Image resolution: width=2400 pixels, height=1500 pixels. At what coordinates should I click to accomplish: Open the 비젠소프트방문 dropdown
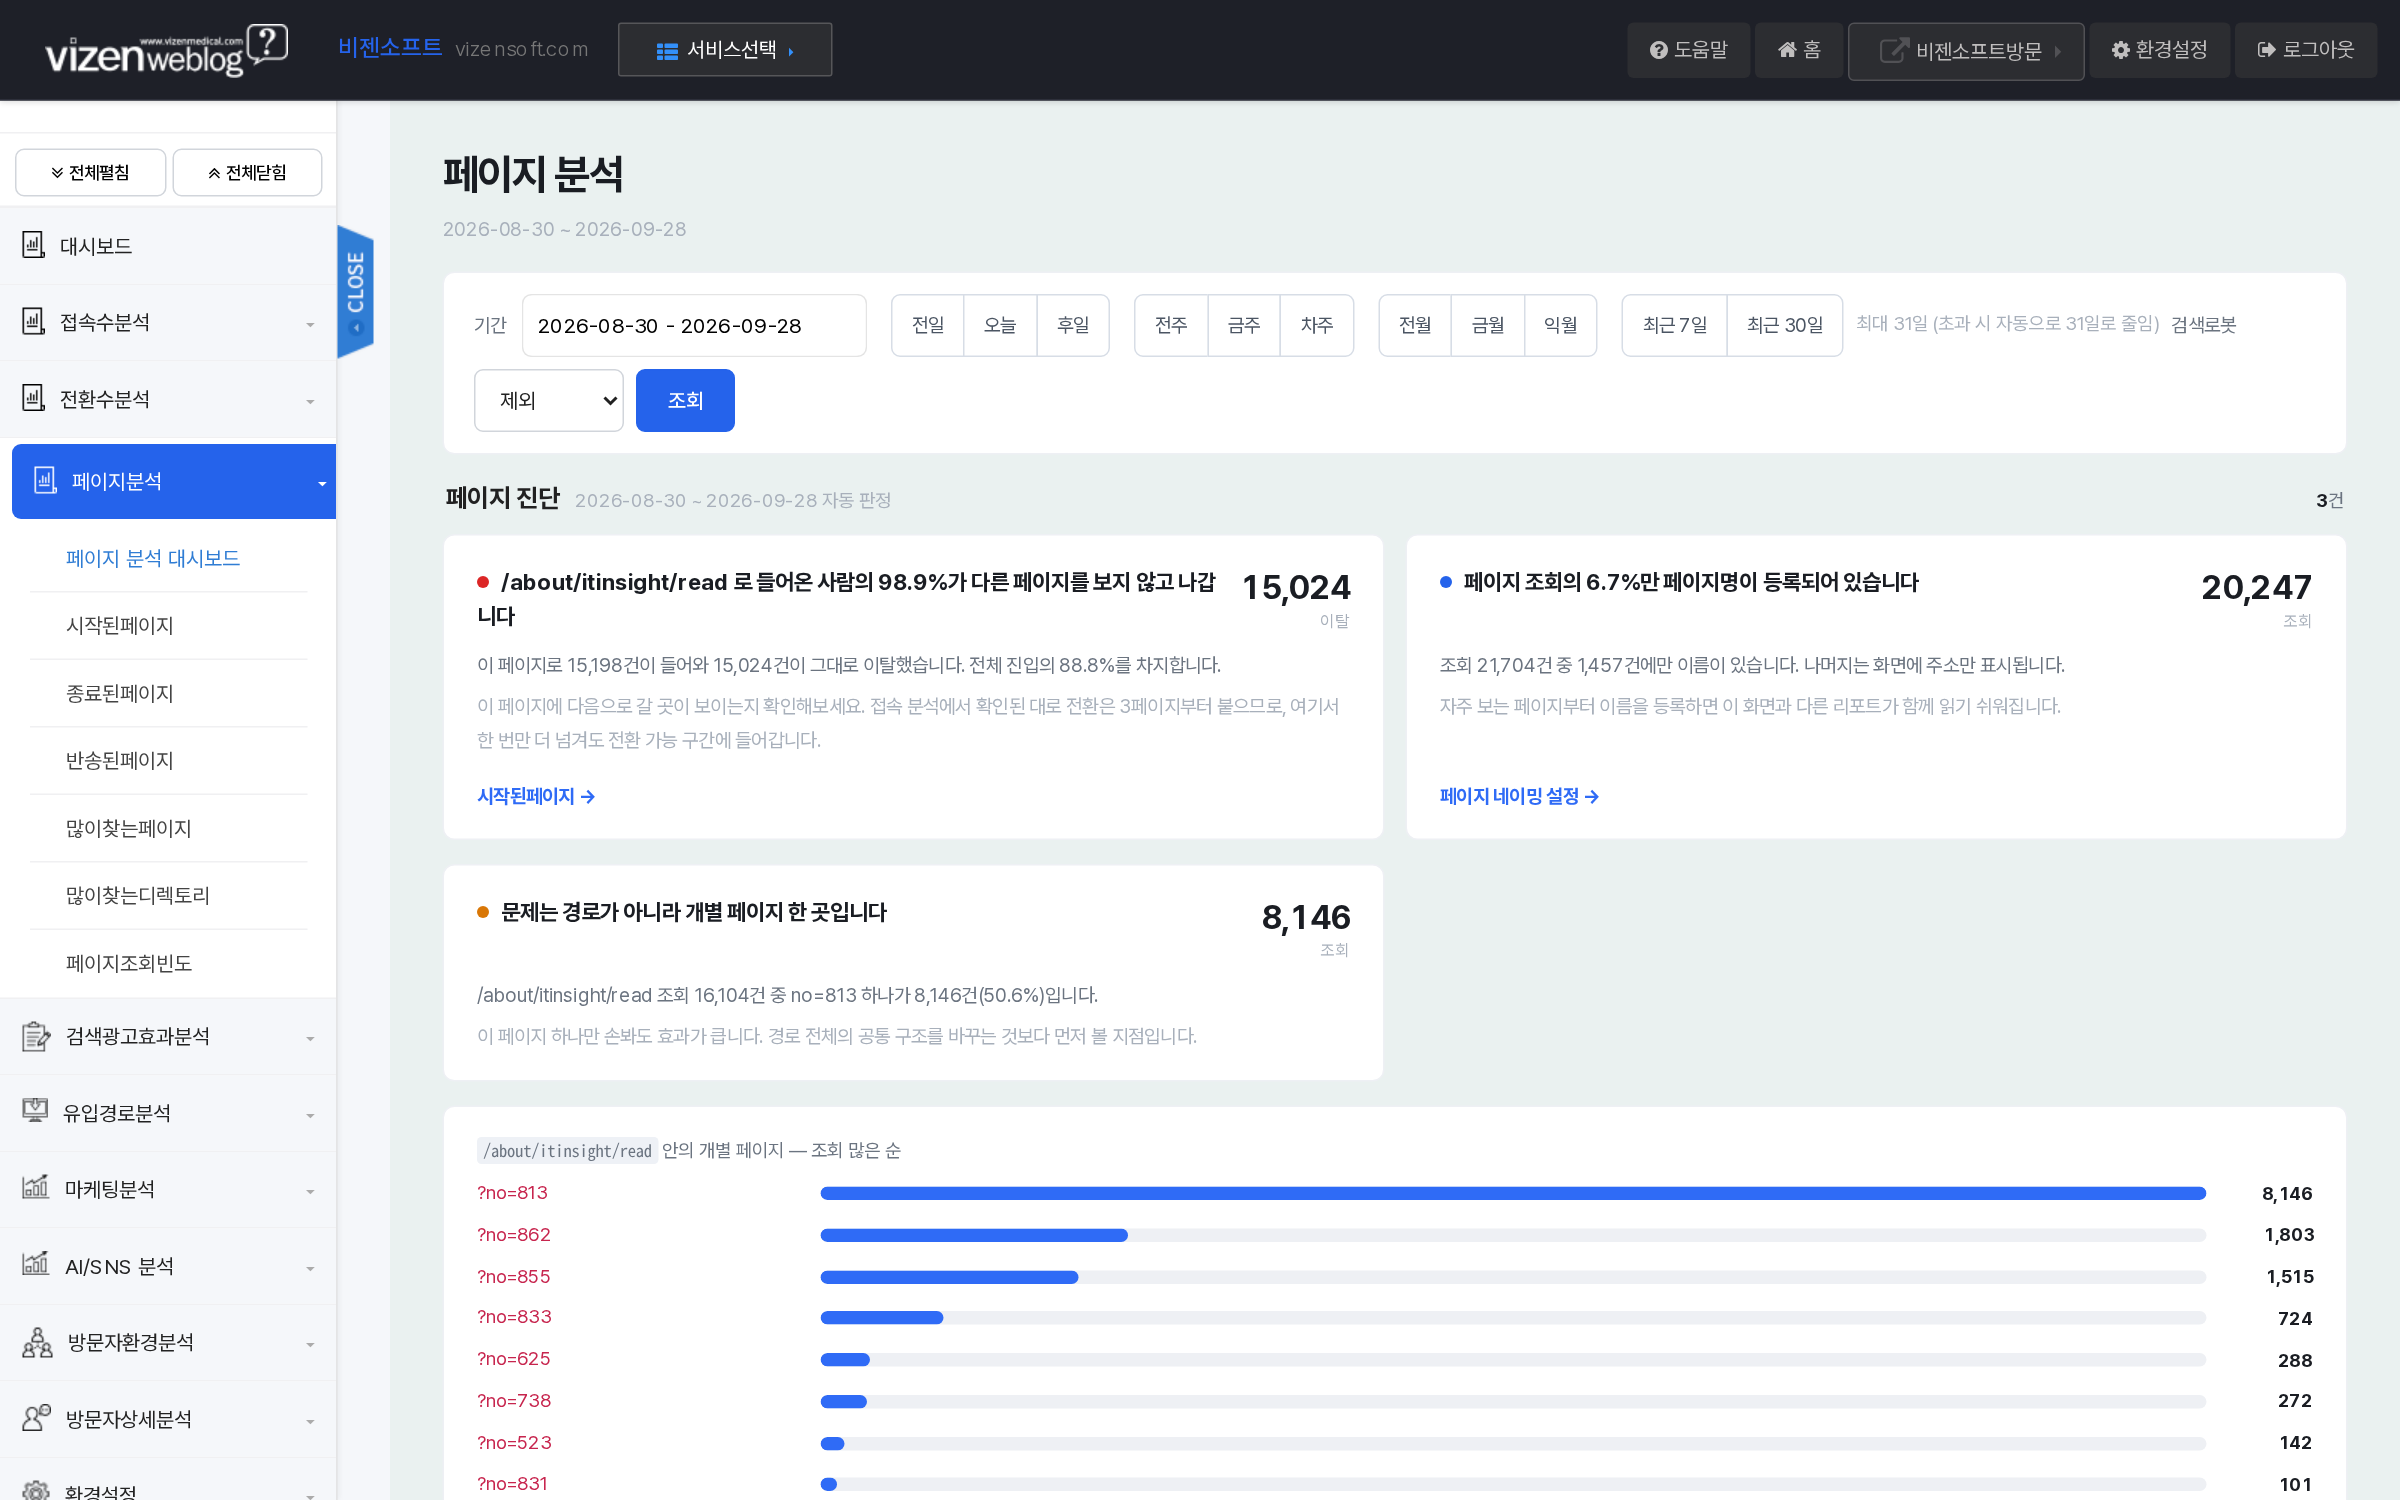[x=1966, y=51]
